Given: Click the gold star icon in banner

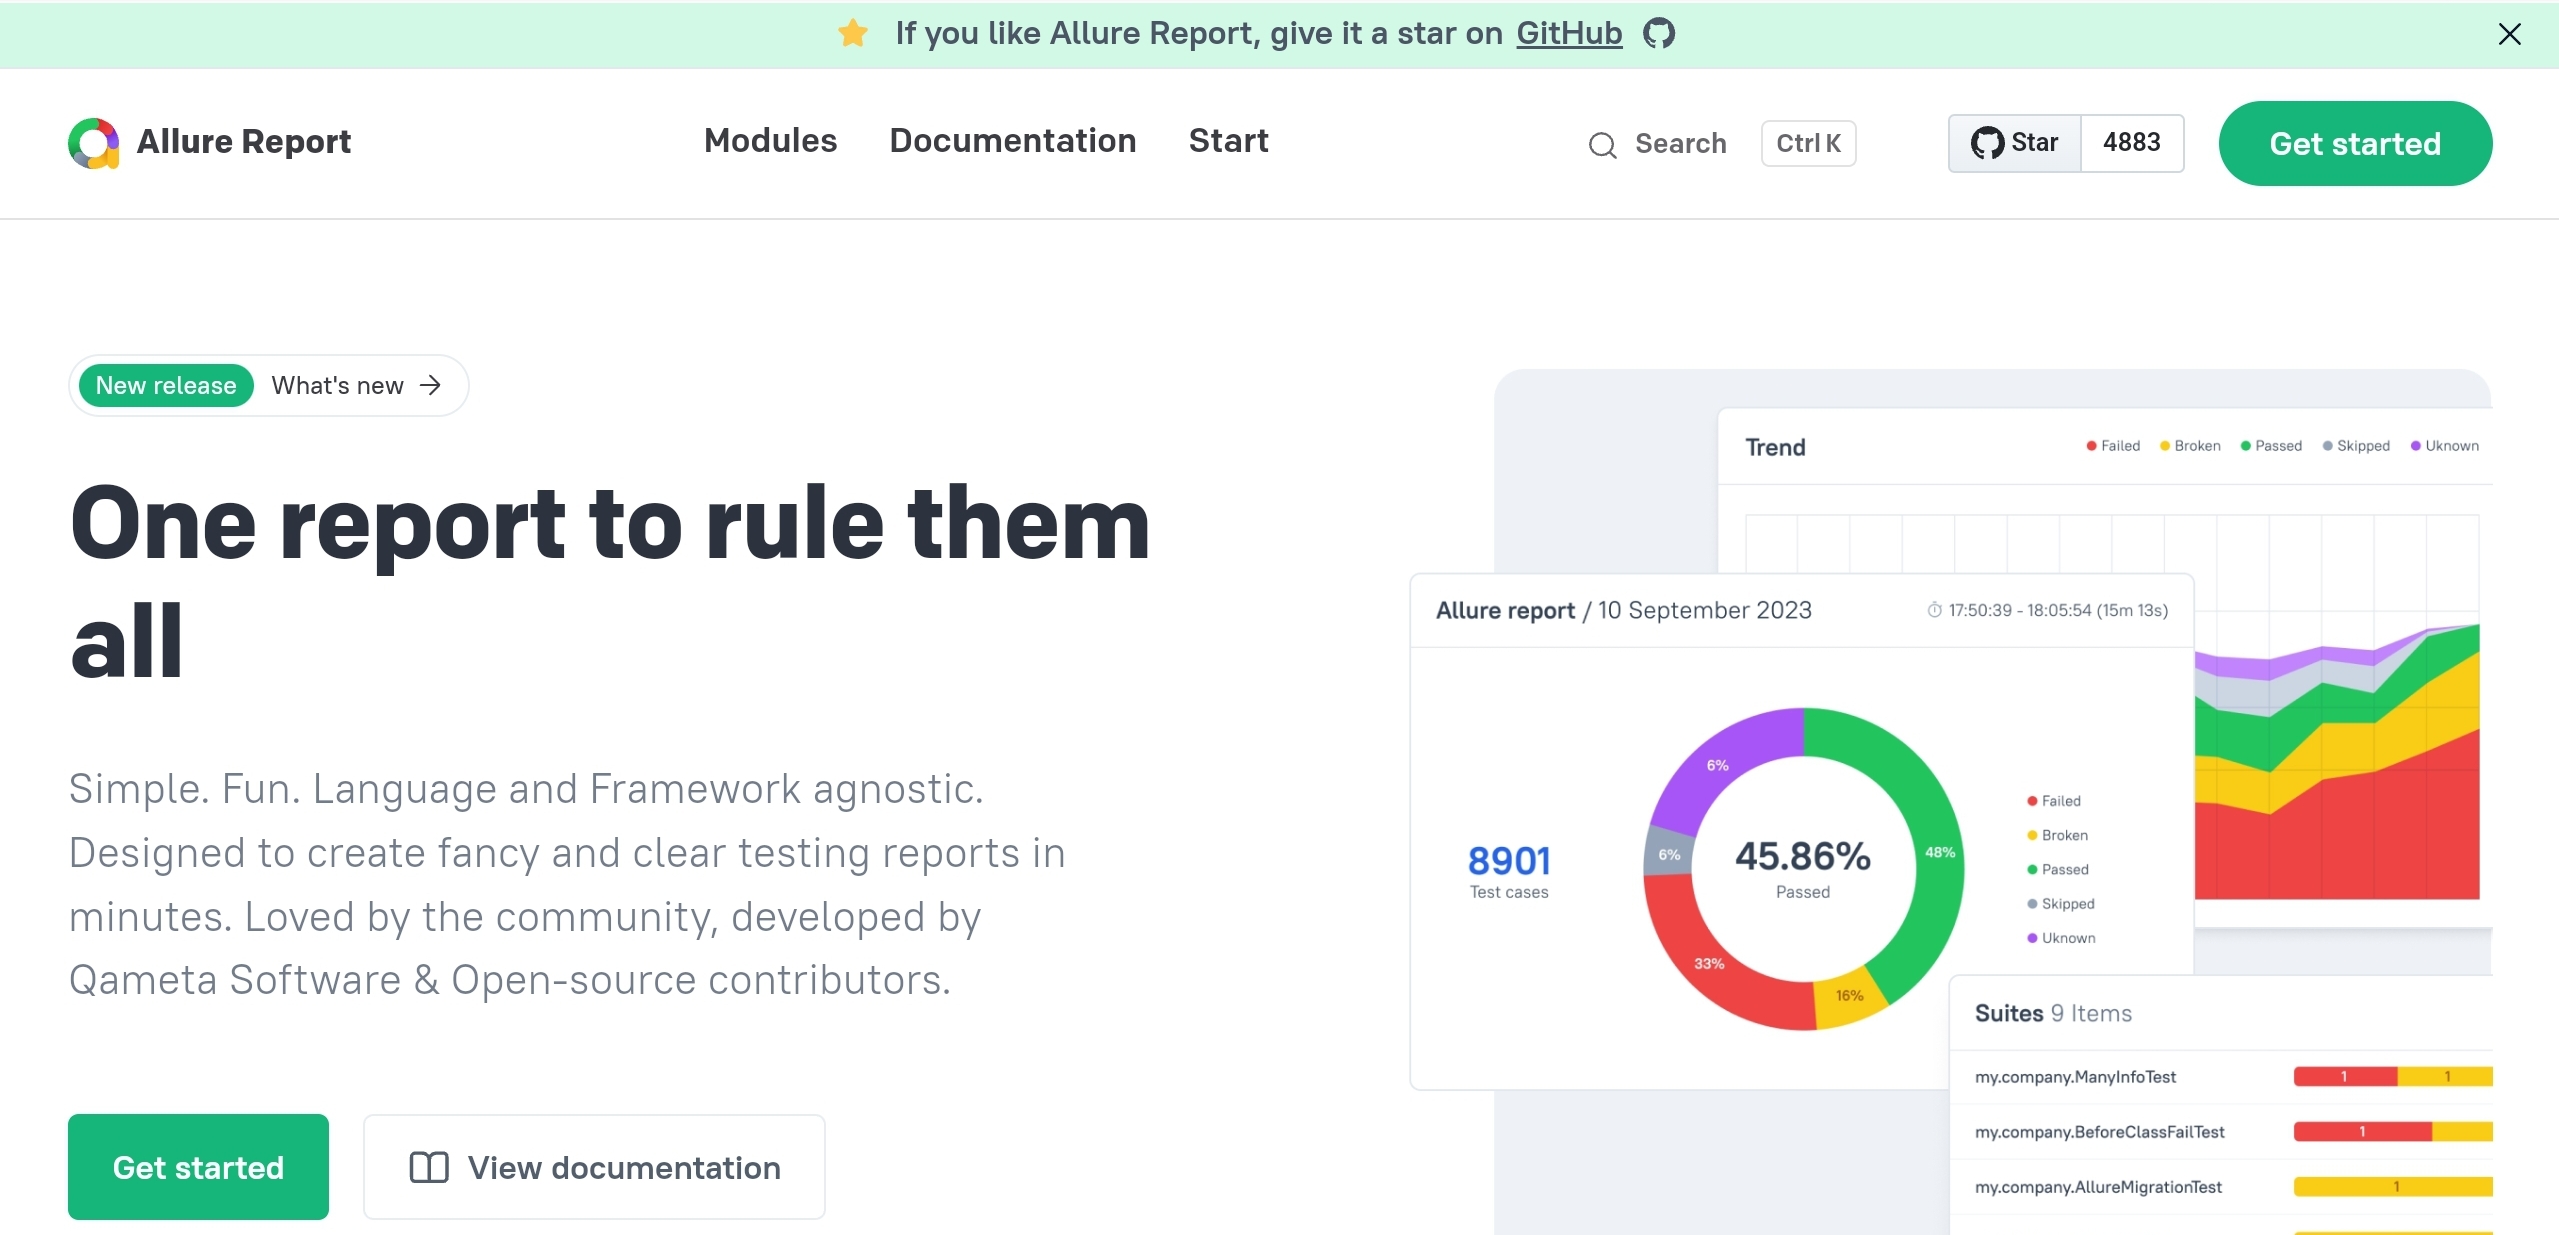Looking at the screenshot, I should pyautogui.click(x=853, y=34).
